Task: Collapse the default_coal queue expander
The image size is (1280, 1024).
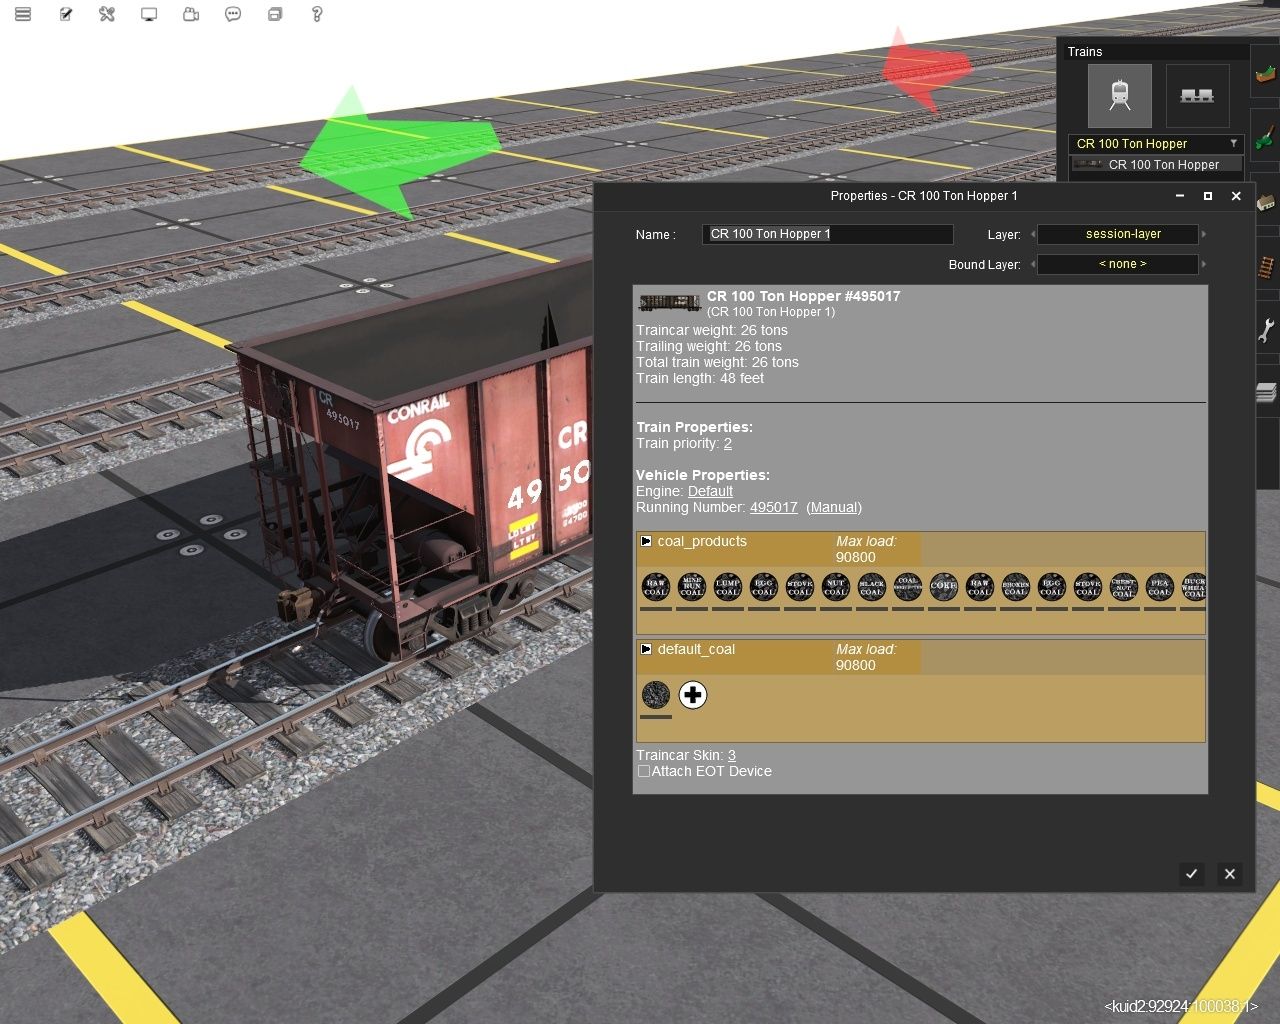Action: (646, 649)
